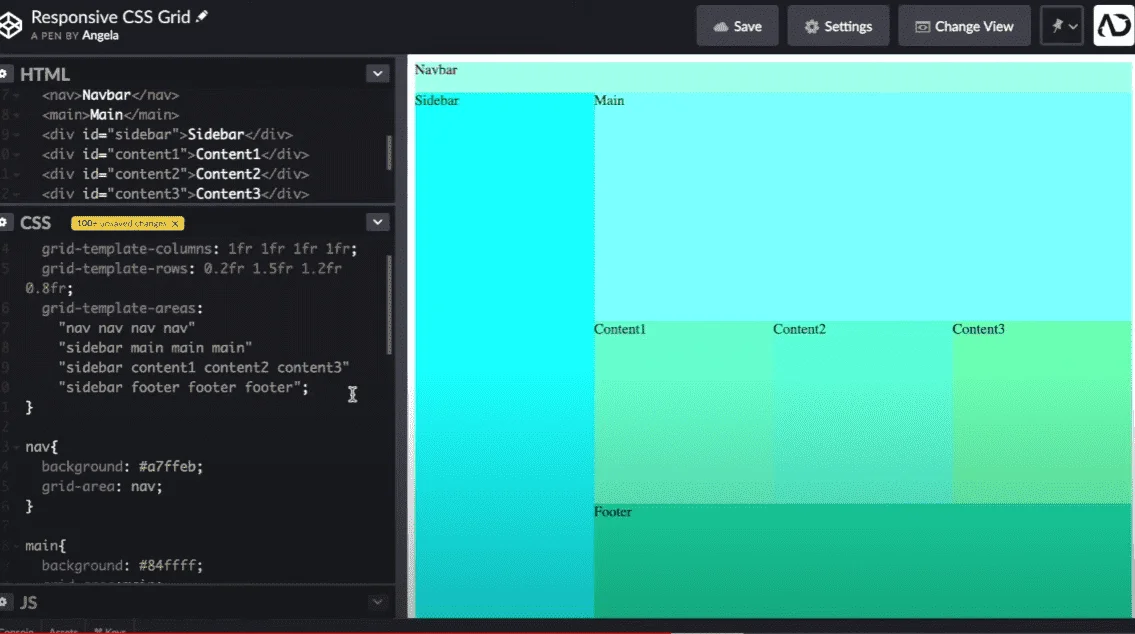The image size is (1135, 634).
Task: Open the Keys tab at bottom
Action: point(110,630)
